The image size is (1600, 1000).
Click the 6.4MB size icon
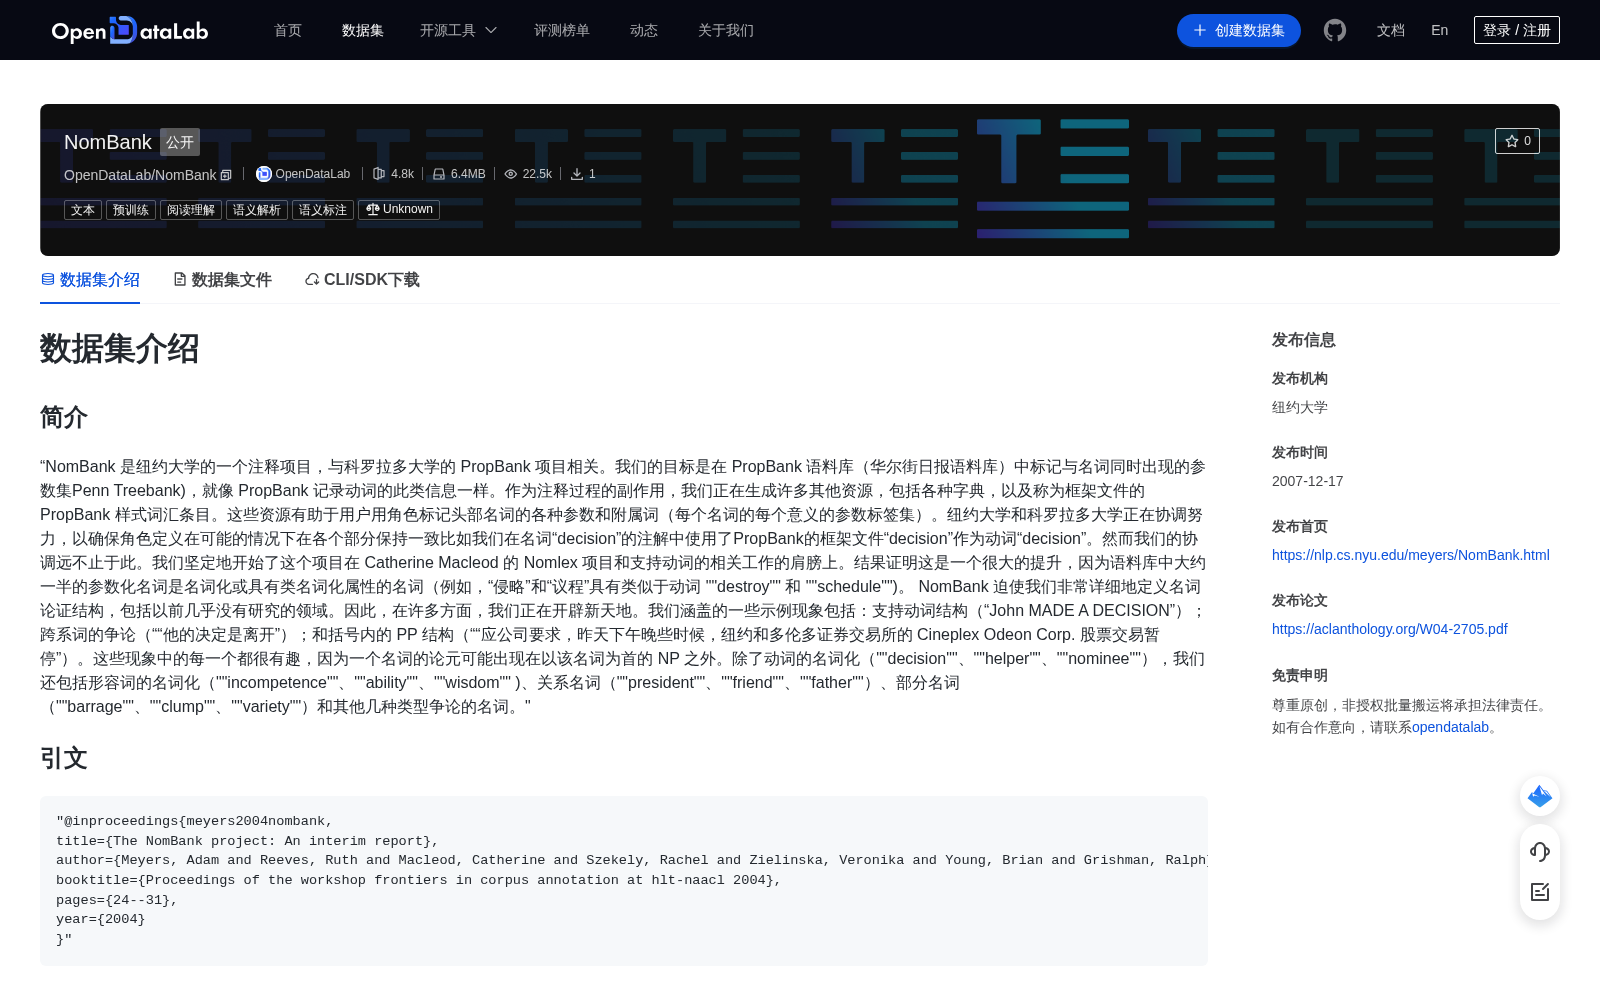pos(439,174)
